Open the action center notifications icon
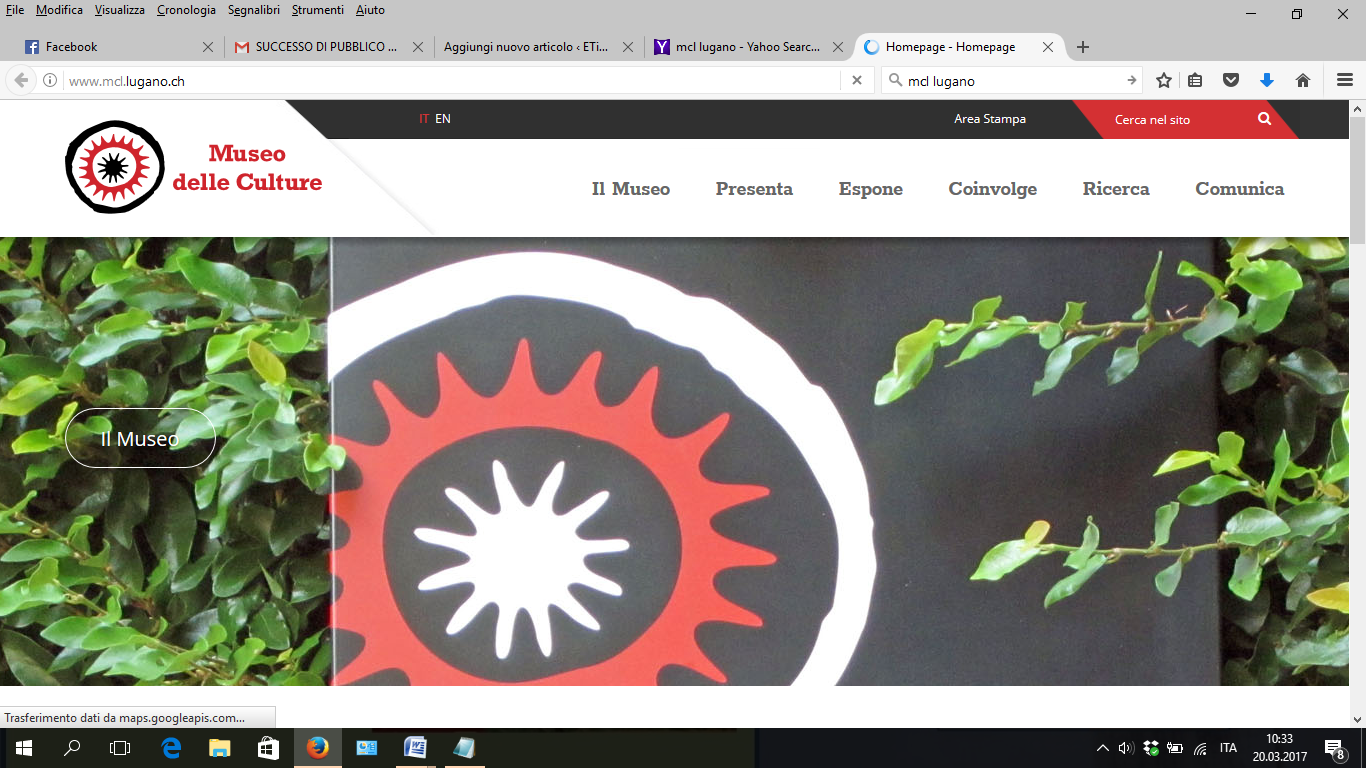1366x768 pixels. [1334, 748]
